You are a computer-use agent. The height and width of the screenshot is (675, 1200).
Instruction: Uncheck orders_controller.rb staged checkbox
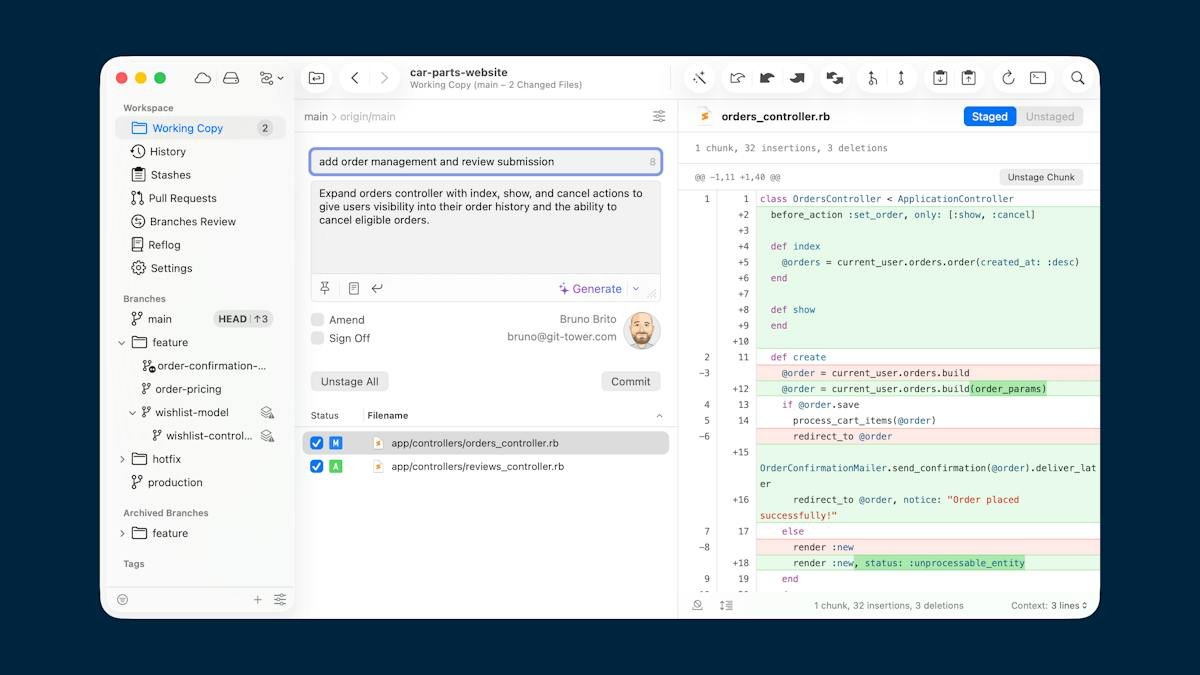pyautogui.click(x=317, y=443)
